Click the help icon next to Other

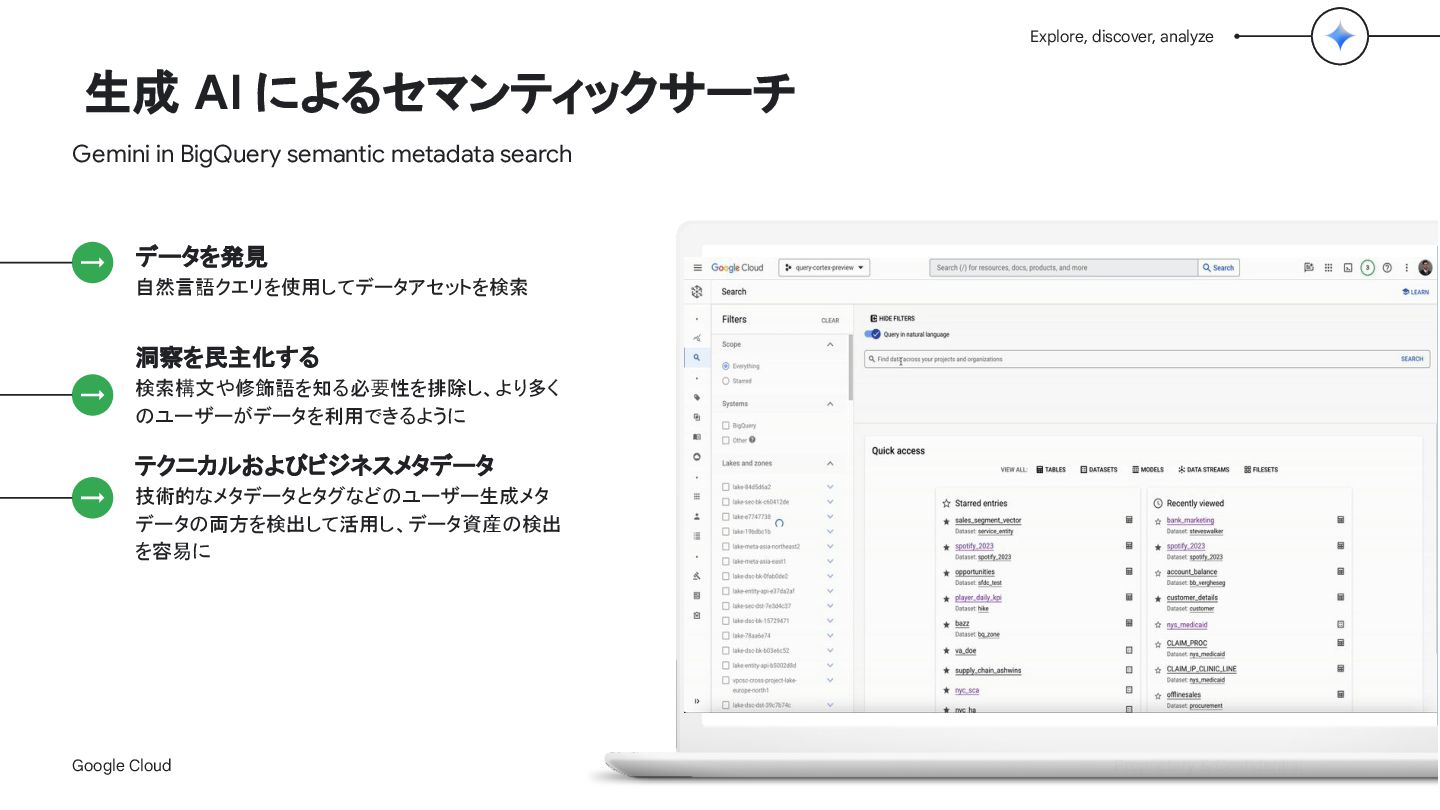coord(752,439)
